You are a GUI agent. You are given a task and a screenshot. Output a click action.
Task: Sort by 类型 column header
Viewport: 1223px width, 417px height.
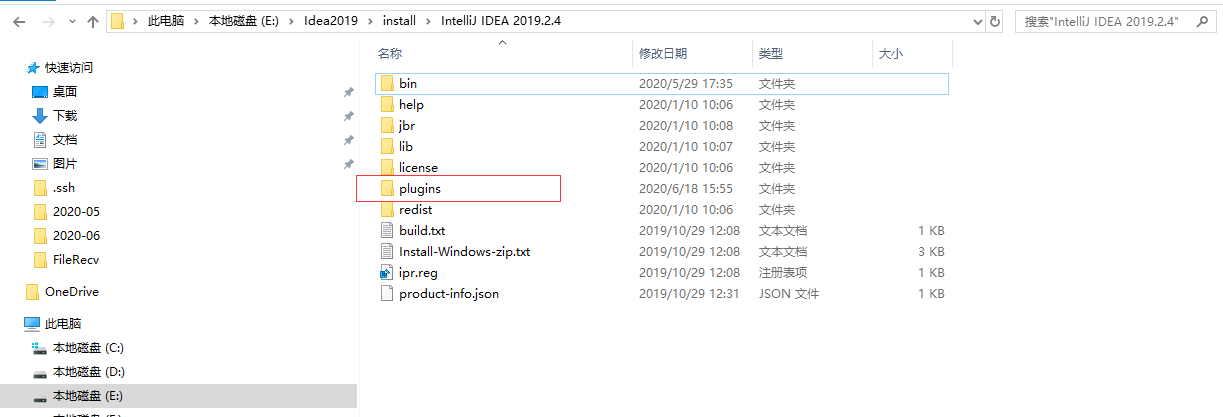tap(771, 54)
